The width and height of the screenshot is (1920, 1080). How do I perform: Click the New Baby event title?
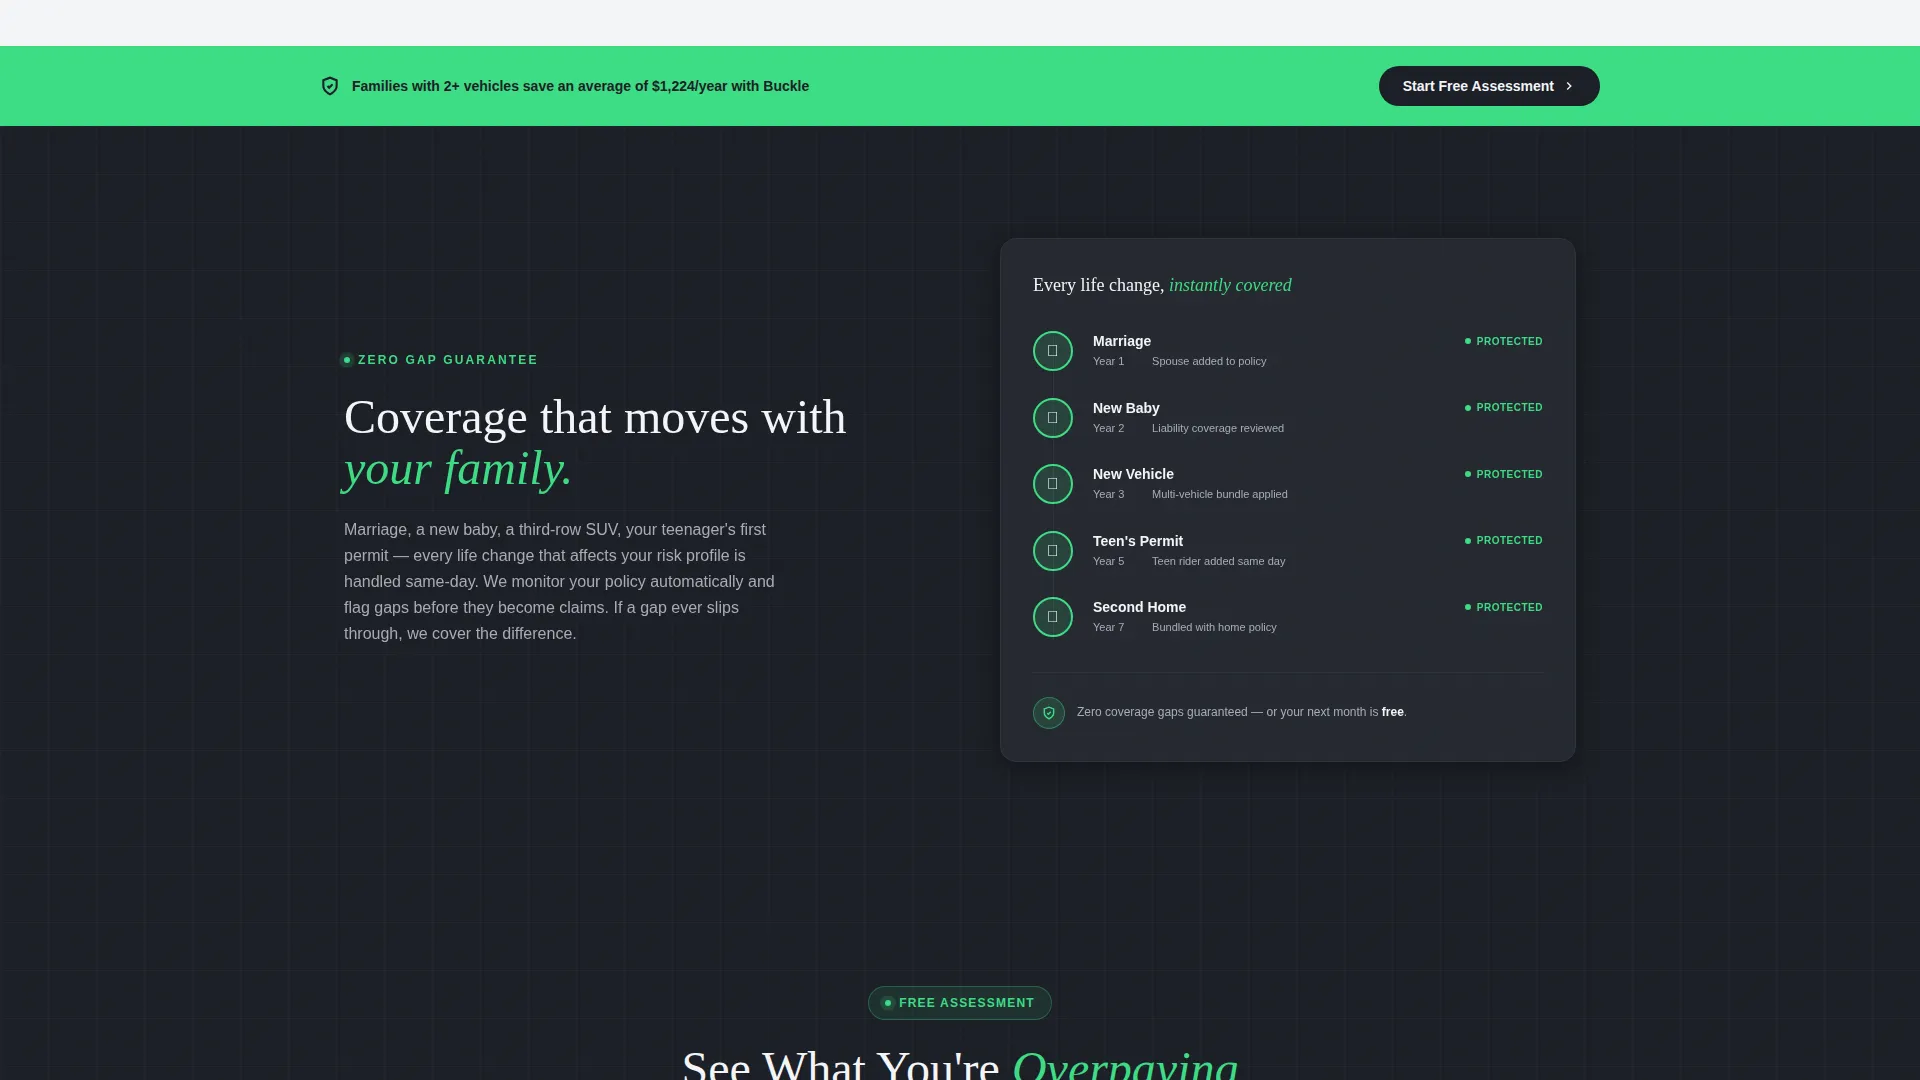tap(1126, 408)
